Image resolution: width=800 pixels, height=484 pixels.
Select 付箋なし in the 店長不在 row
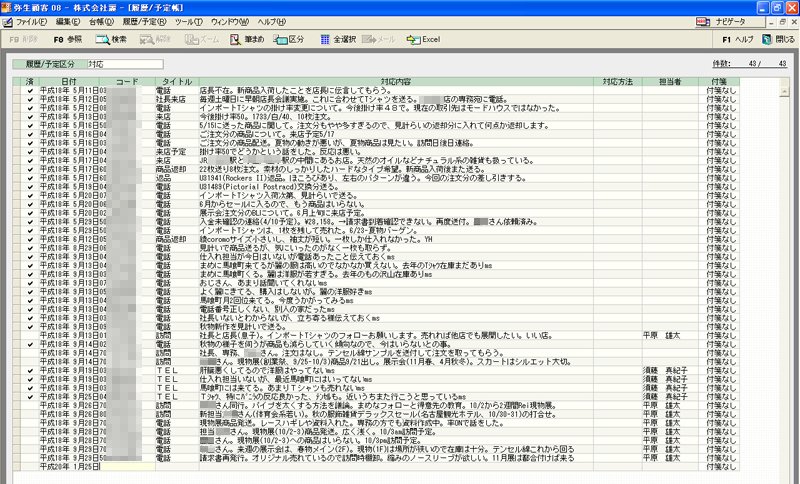click(x=721, y=91)
